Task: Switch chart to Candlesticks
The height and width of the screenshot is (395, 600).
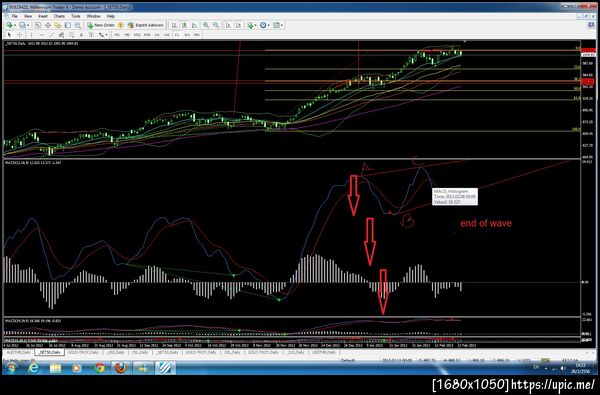Action: click(x=184, y=25)
